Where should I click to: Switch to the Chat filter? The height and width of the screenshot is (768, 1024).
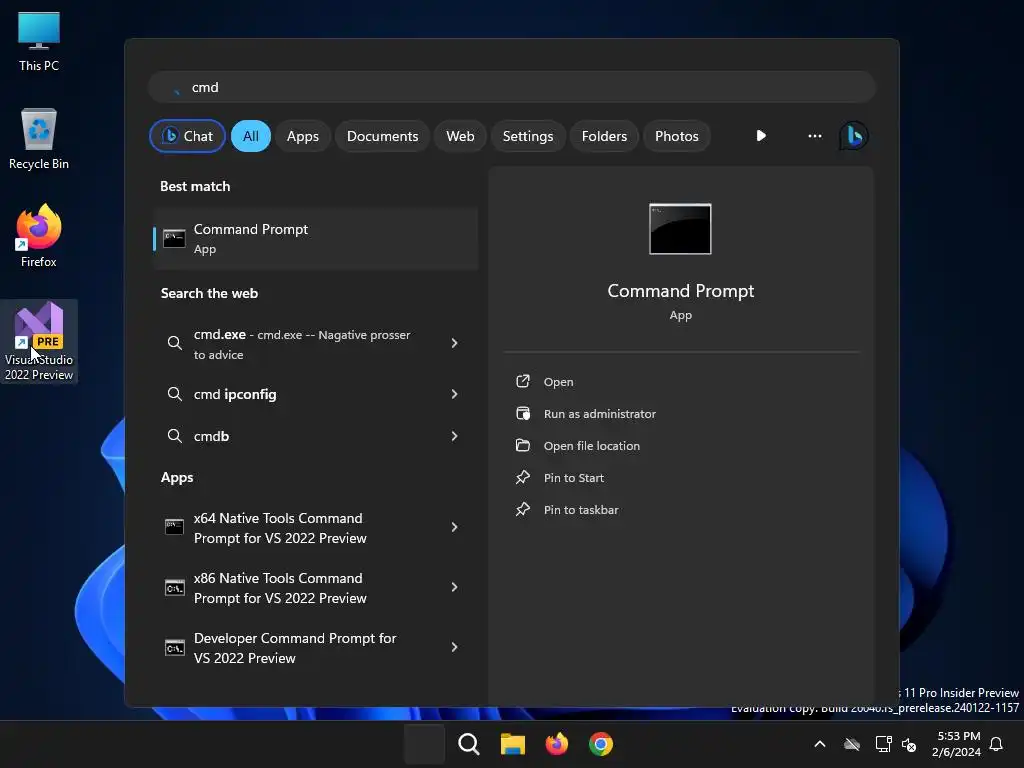pos(187,136)
